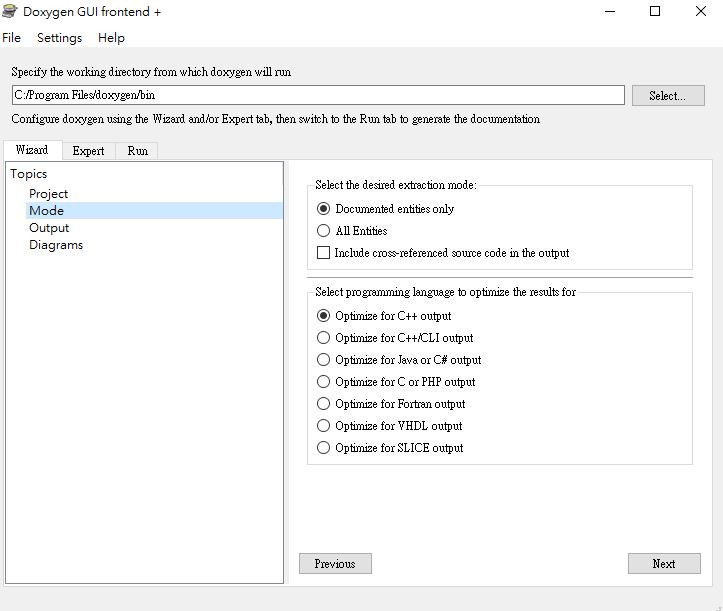Enable cross-referenced source code checkbox
This screenshot has width=723, height=611.
[x=443, y=253]
